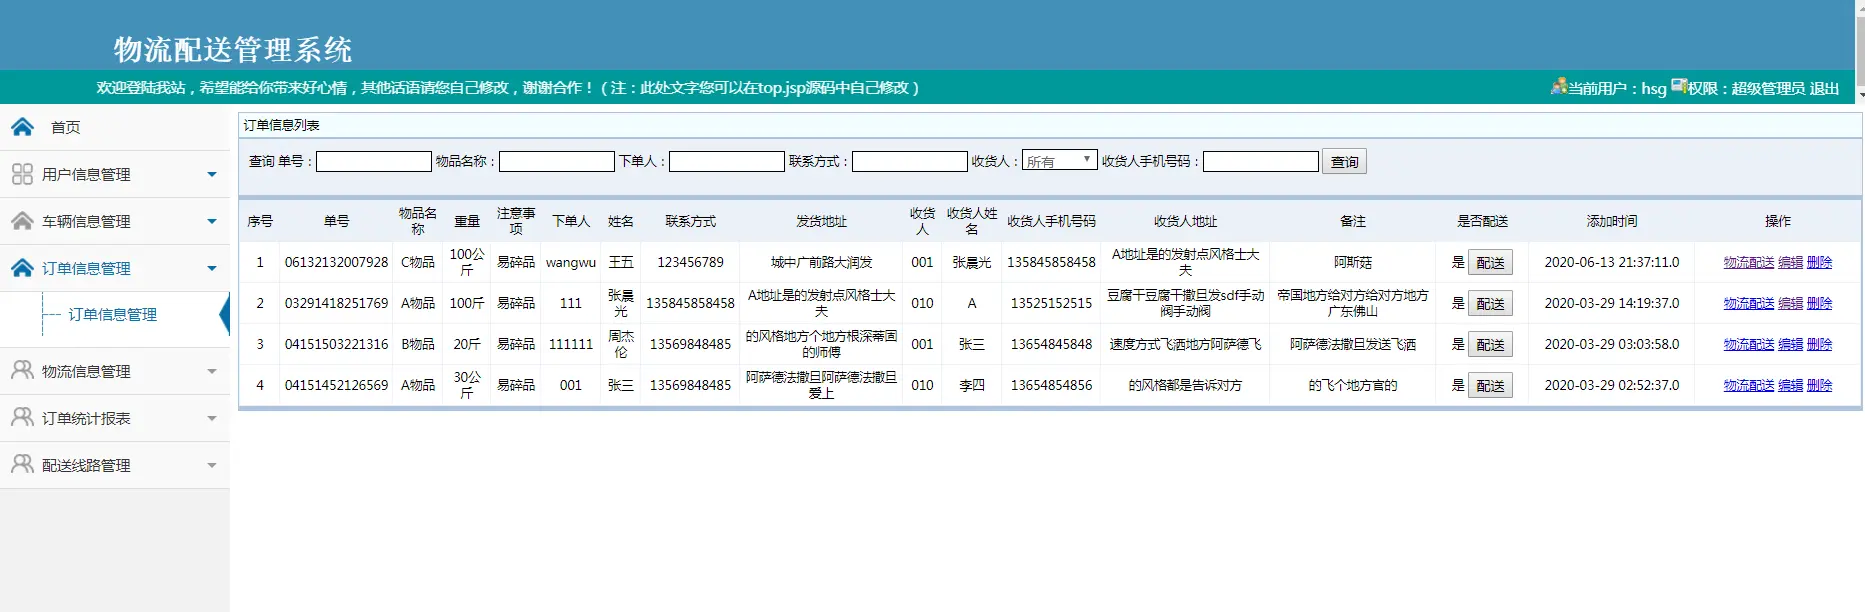Click order number 04151452126569 cell

pyautogui.click(x=336, y=385)
